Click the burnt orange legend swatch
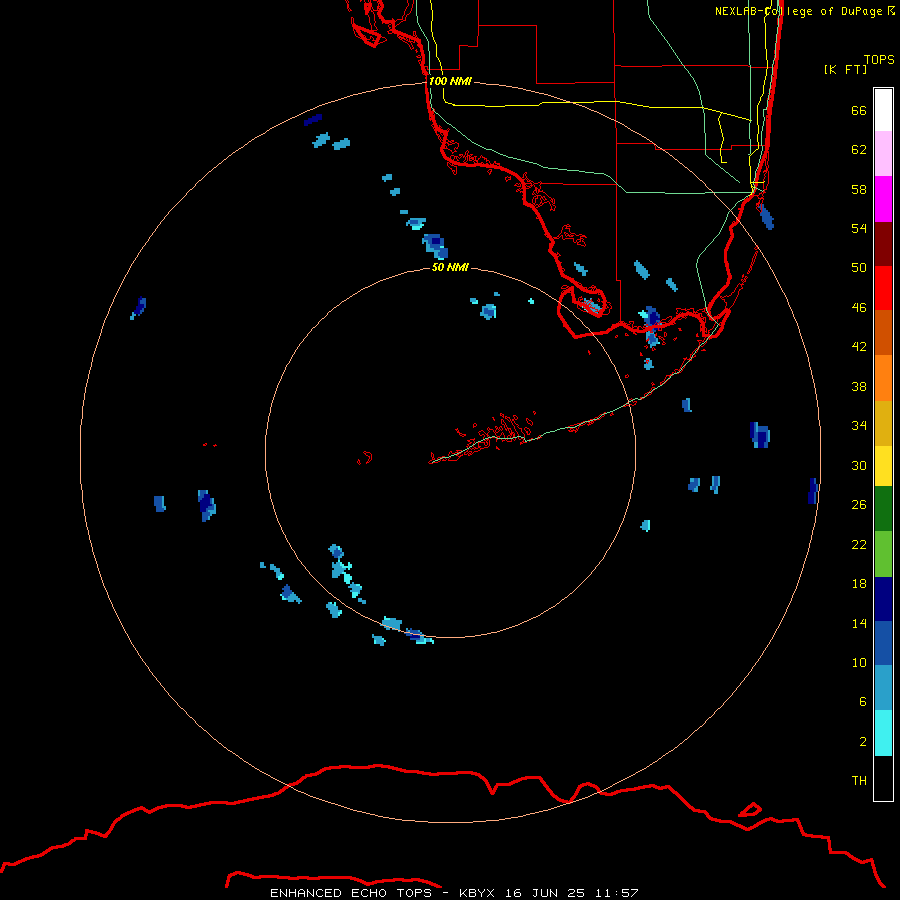 pyautogui.click(x=883, y=332)
